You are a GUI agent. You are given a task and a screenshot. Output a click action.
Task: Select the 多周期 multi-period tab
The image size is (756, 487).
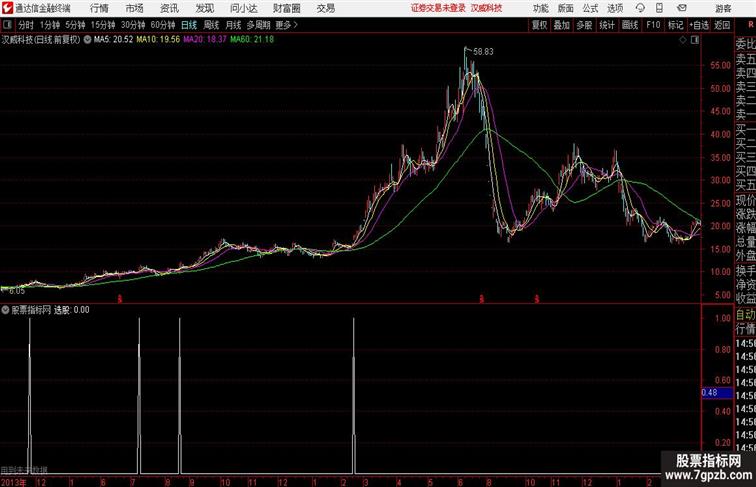point(258,25)
